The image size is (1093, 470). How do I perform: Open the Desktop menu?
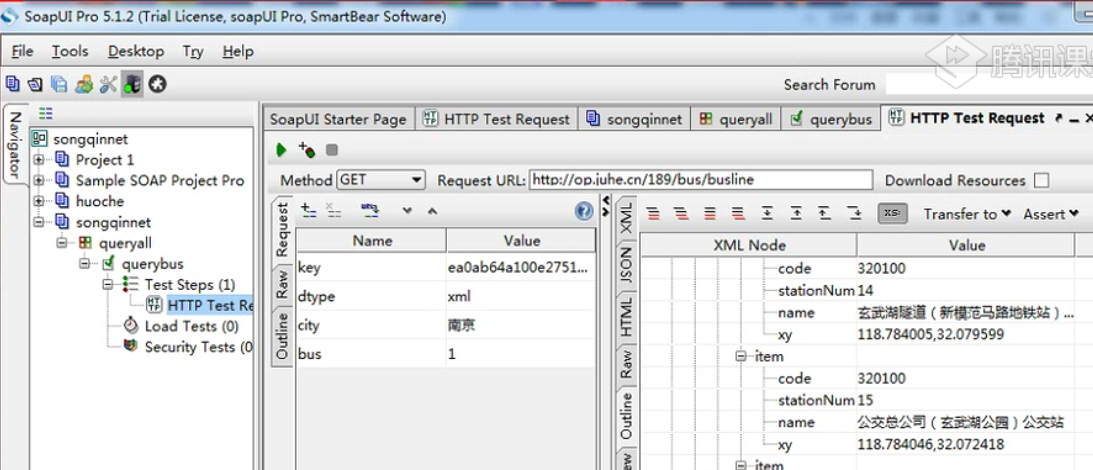[136, 51]
